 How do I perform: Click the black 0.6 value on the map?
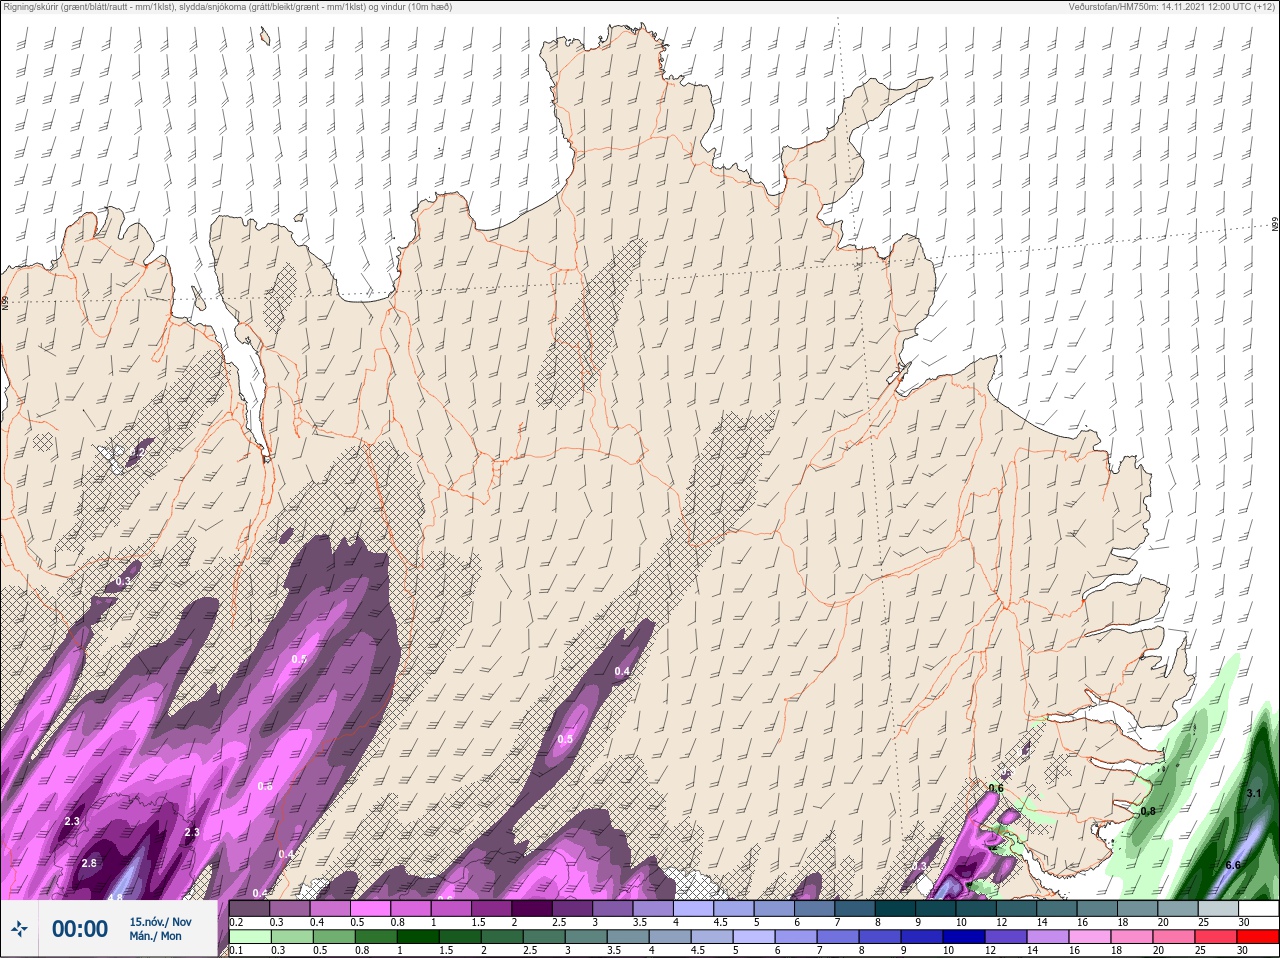click(996, 788)
